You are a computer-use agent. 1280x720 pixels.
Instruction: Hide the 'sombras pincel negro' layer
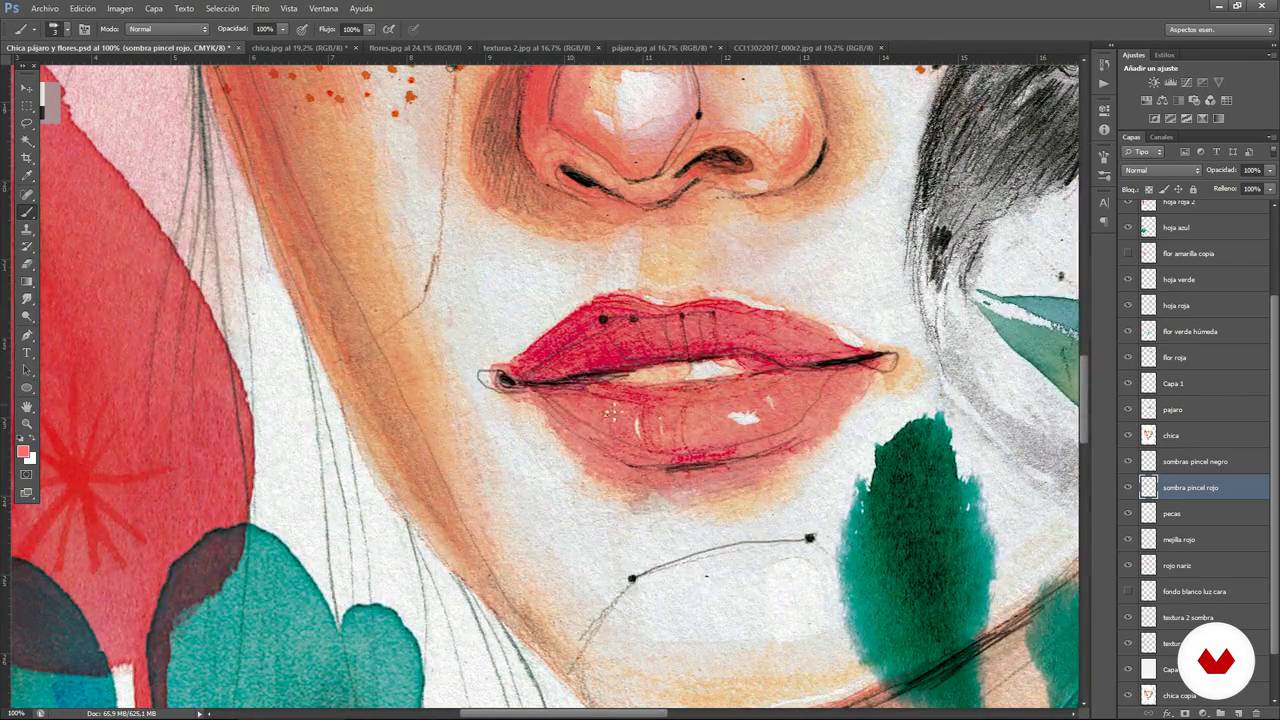pyautogui.click(x=1128, y=462)
